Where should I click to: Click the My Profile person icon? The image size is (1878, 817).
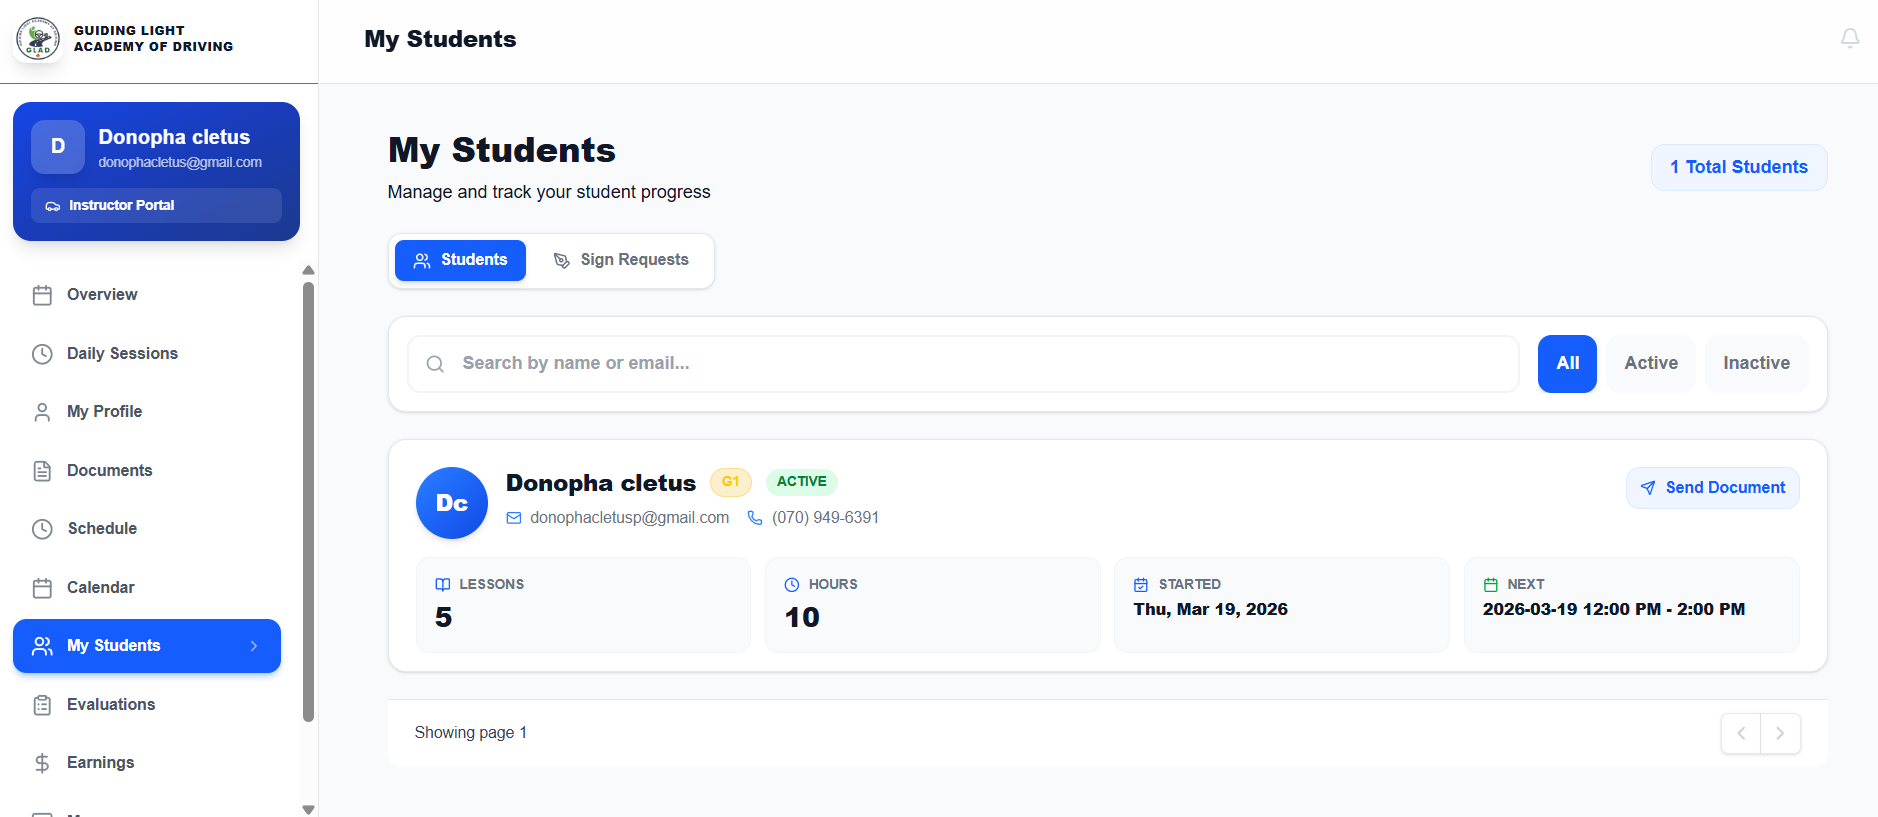[x=42, y=412]
